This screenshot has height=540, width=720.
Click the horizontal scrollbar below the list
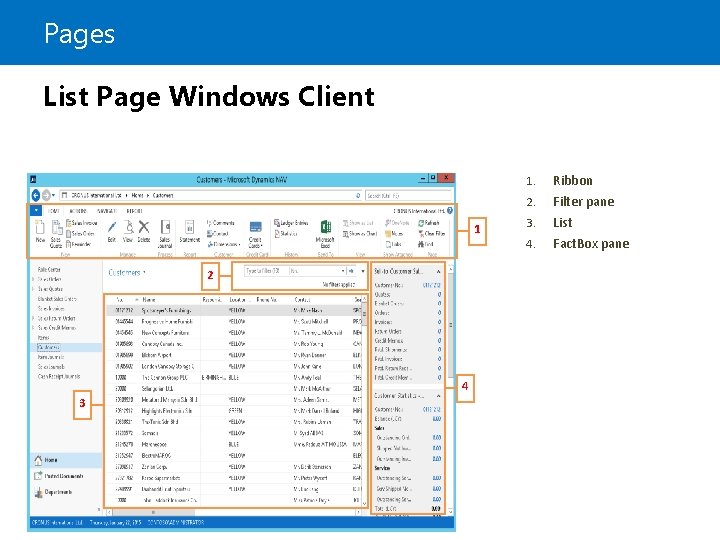pyautogui.click(x=233, y=512)
